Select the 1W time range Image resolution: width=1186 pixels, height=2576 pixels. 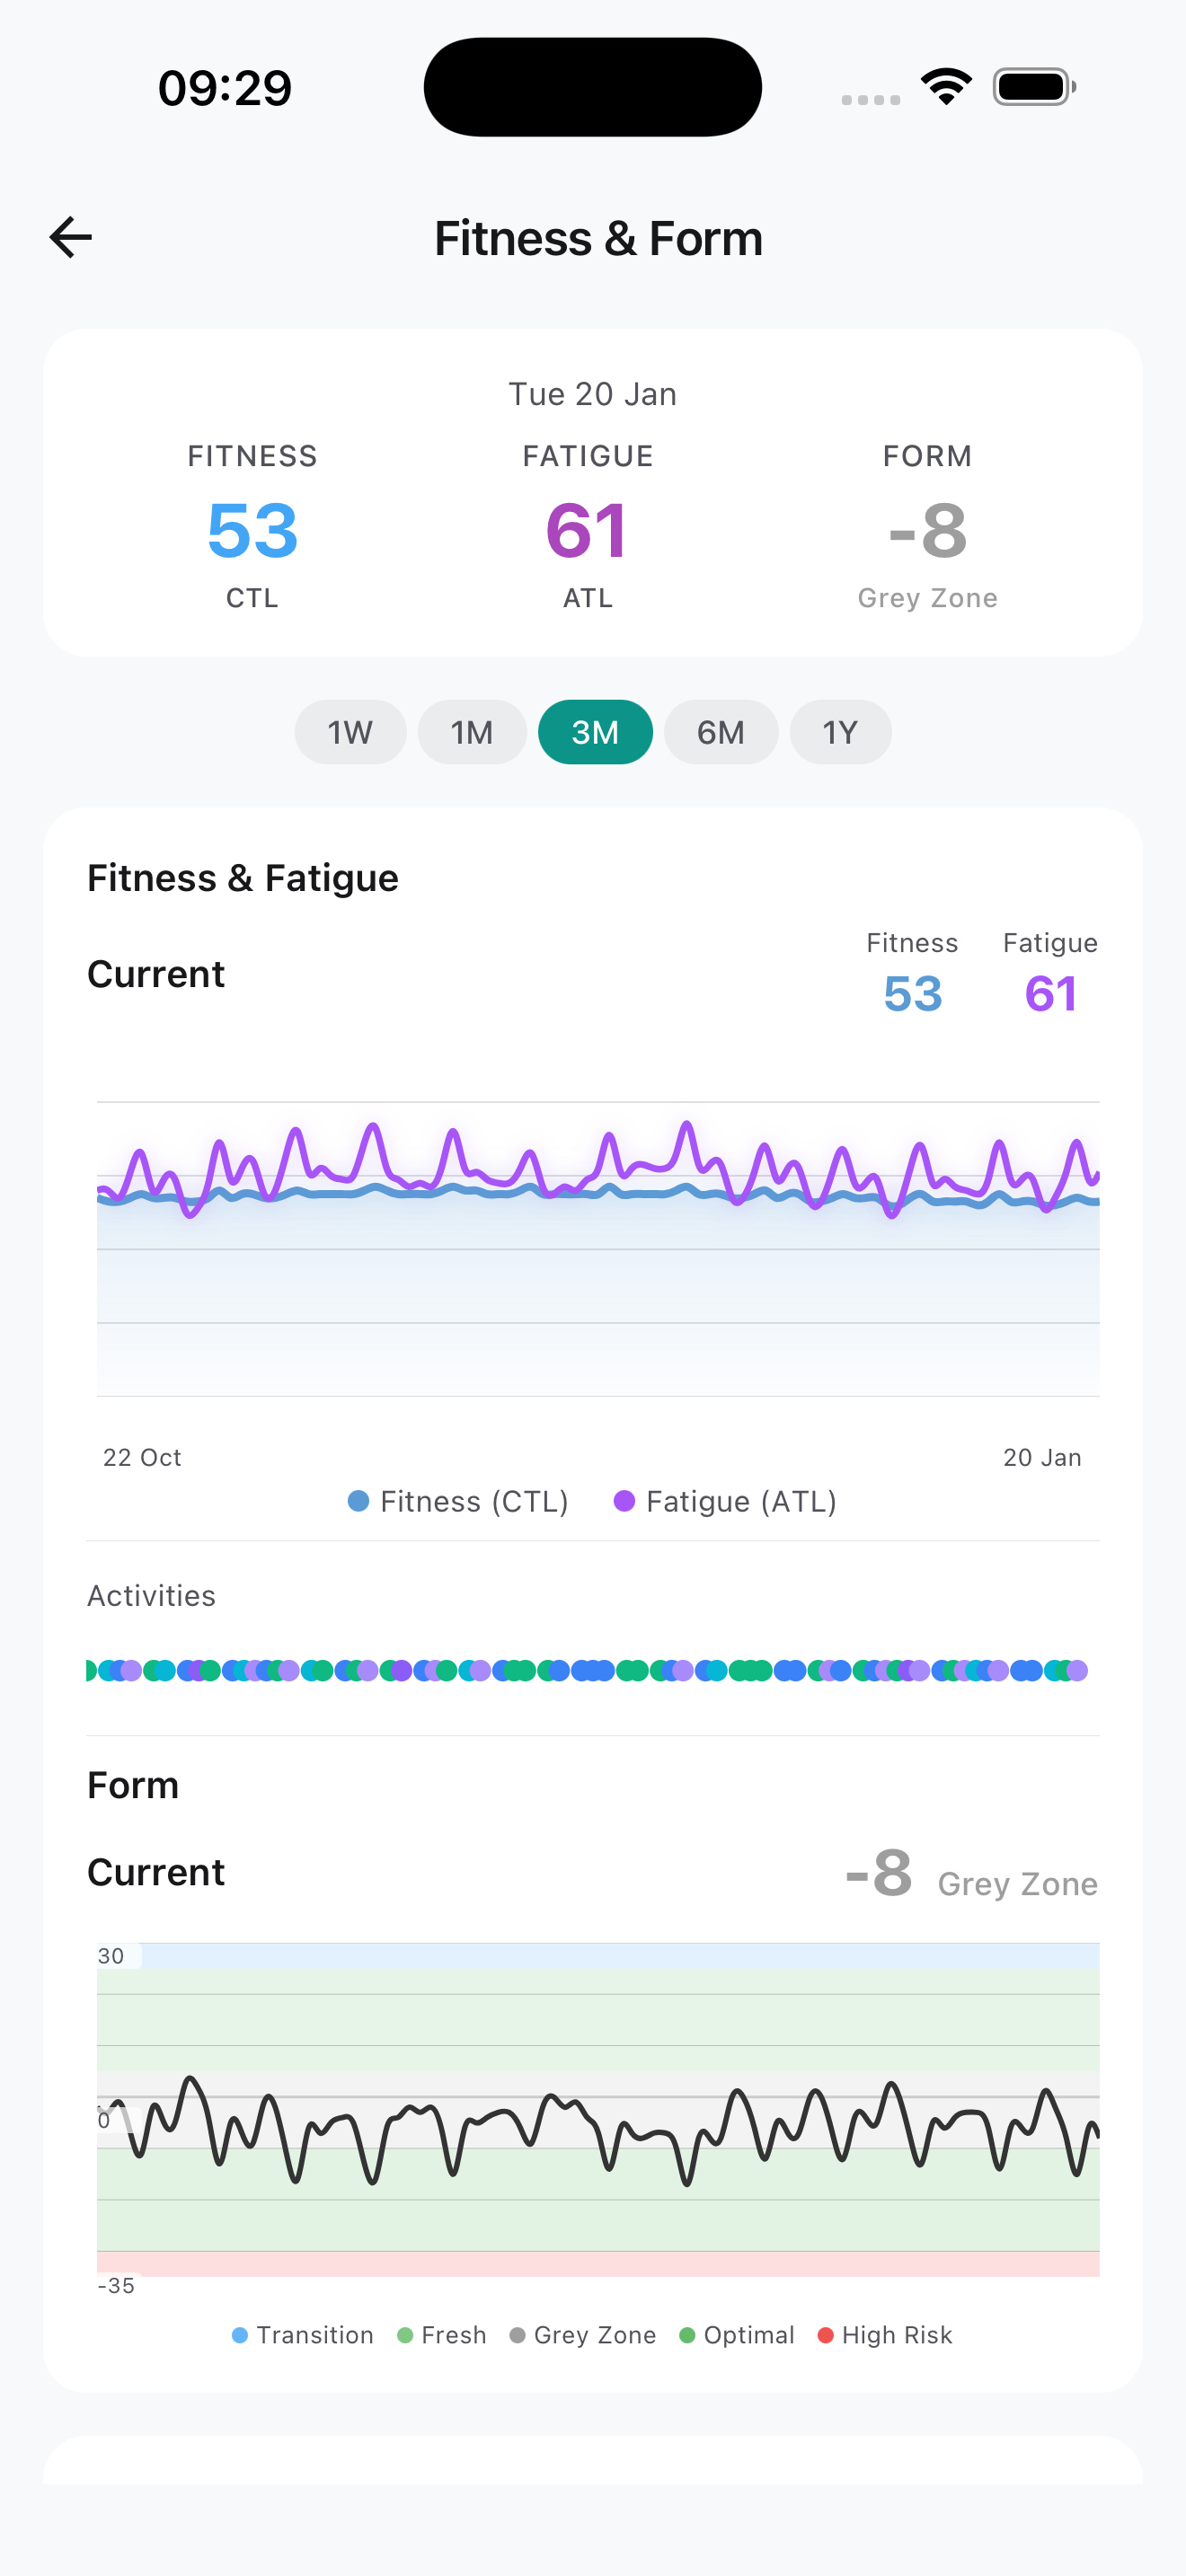coord(350,732)
